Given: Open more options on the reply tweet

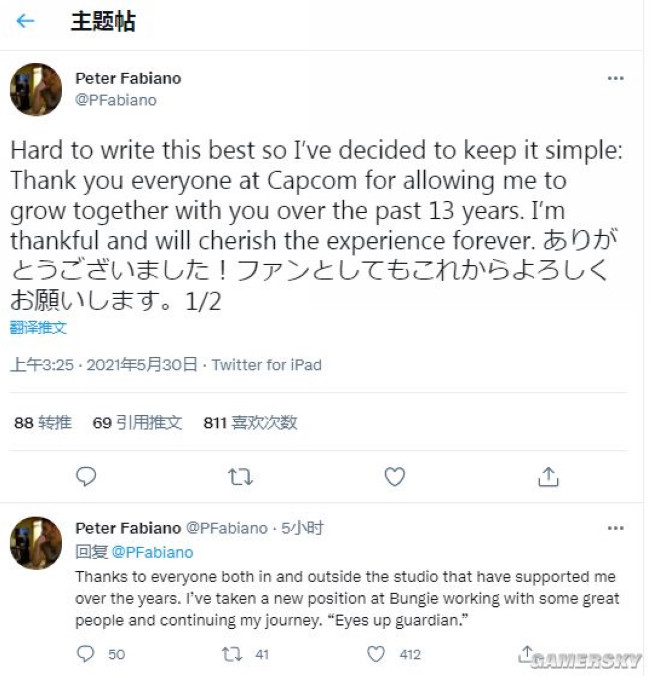Looking at the screenshot, I should coord(616,528).
